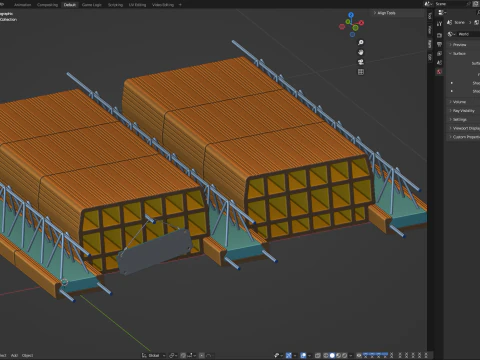Open world datablock browse dropdown
This screenshot has width=480, height=360.
click(451, 34)
